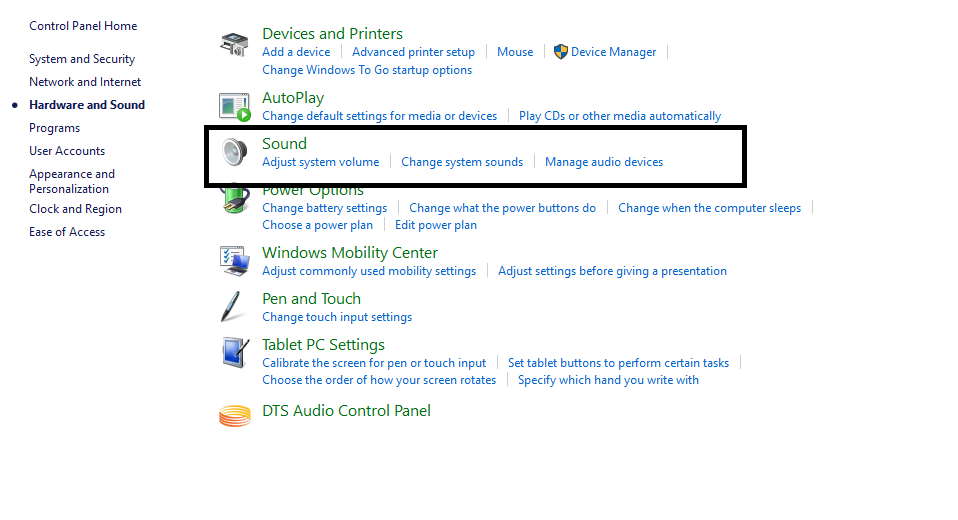This screenshot has width=958, height=520.
Task: Open Network and Internet category
Action: (x=85, y=82)
